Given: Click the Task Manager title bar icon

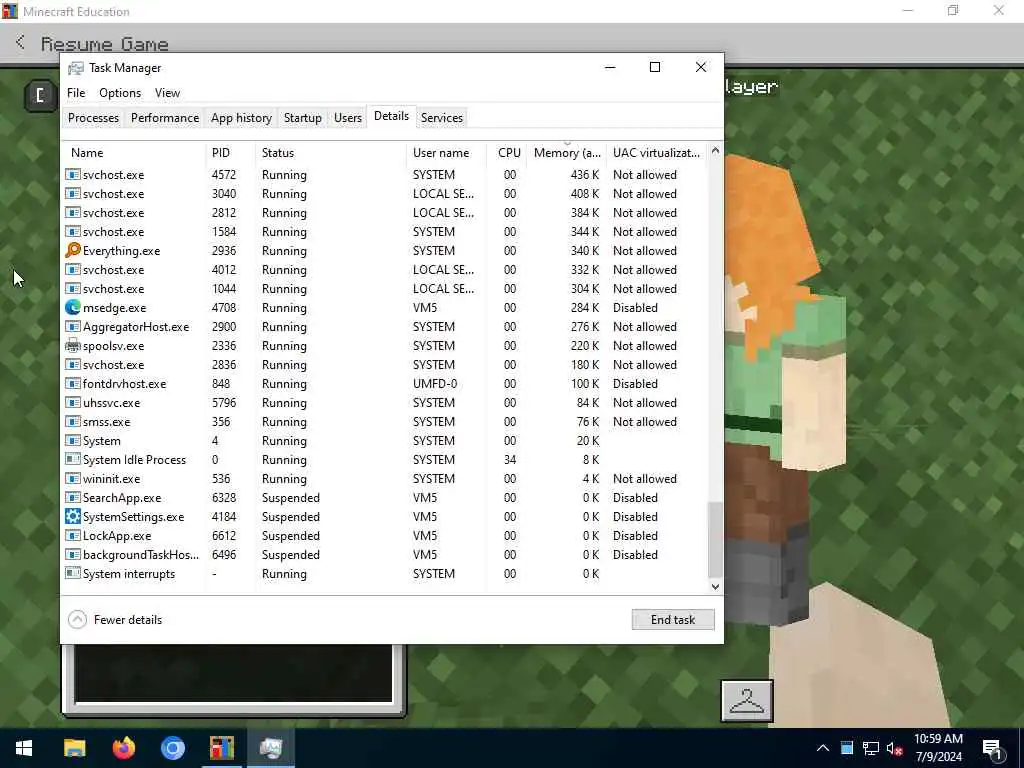Looking at the screenshot, I should pyautogui.click(x=76, y=68).
